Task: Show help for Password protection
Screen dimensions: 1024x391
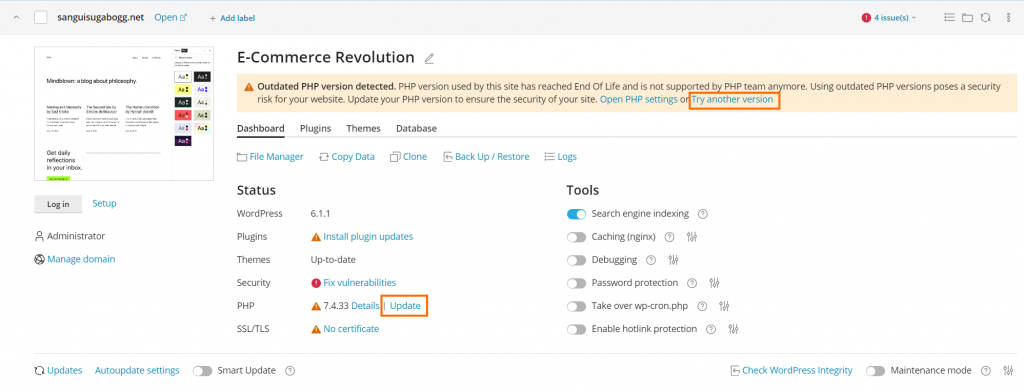Action: click(692, 283)
